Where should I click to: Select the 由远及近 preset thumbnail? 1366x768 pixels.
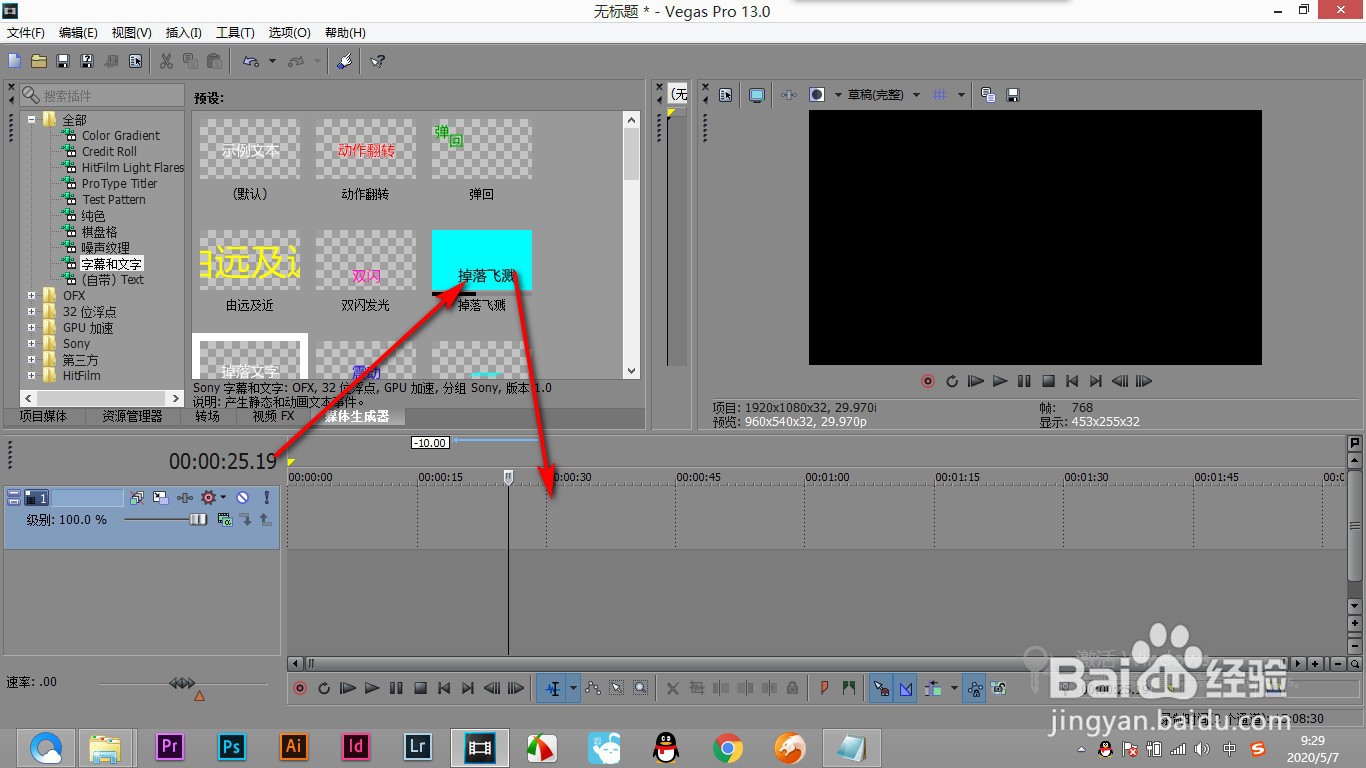(250, 260)
